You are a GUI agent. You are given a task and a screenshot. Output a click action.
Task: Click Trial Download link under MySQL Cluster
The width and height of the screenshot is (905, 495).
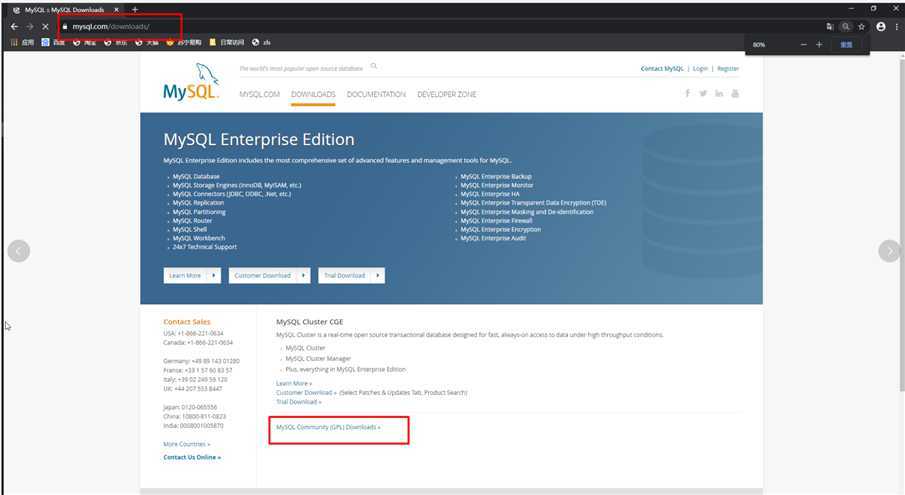click(298, 402)
